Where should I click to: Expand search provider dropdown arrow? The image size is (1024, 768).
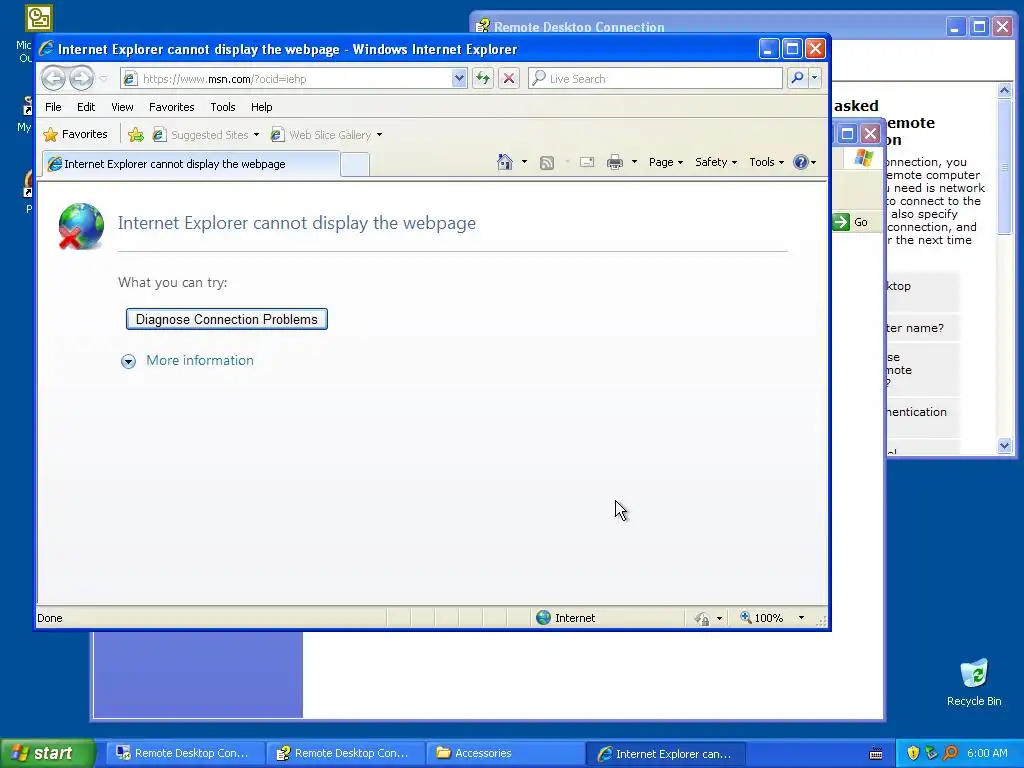(x=814, y=78)
